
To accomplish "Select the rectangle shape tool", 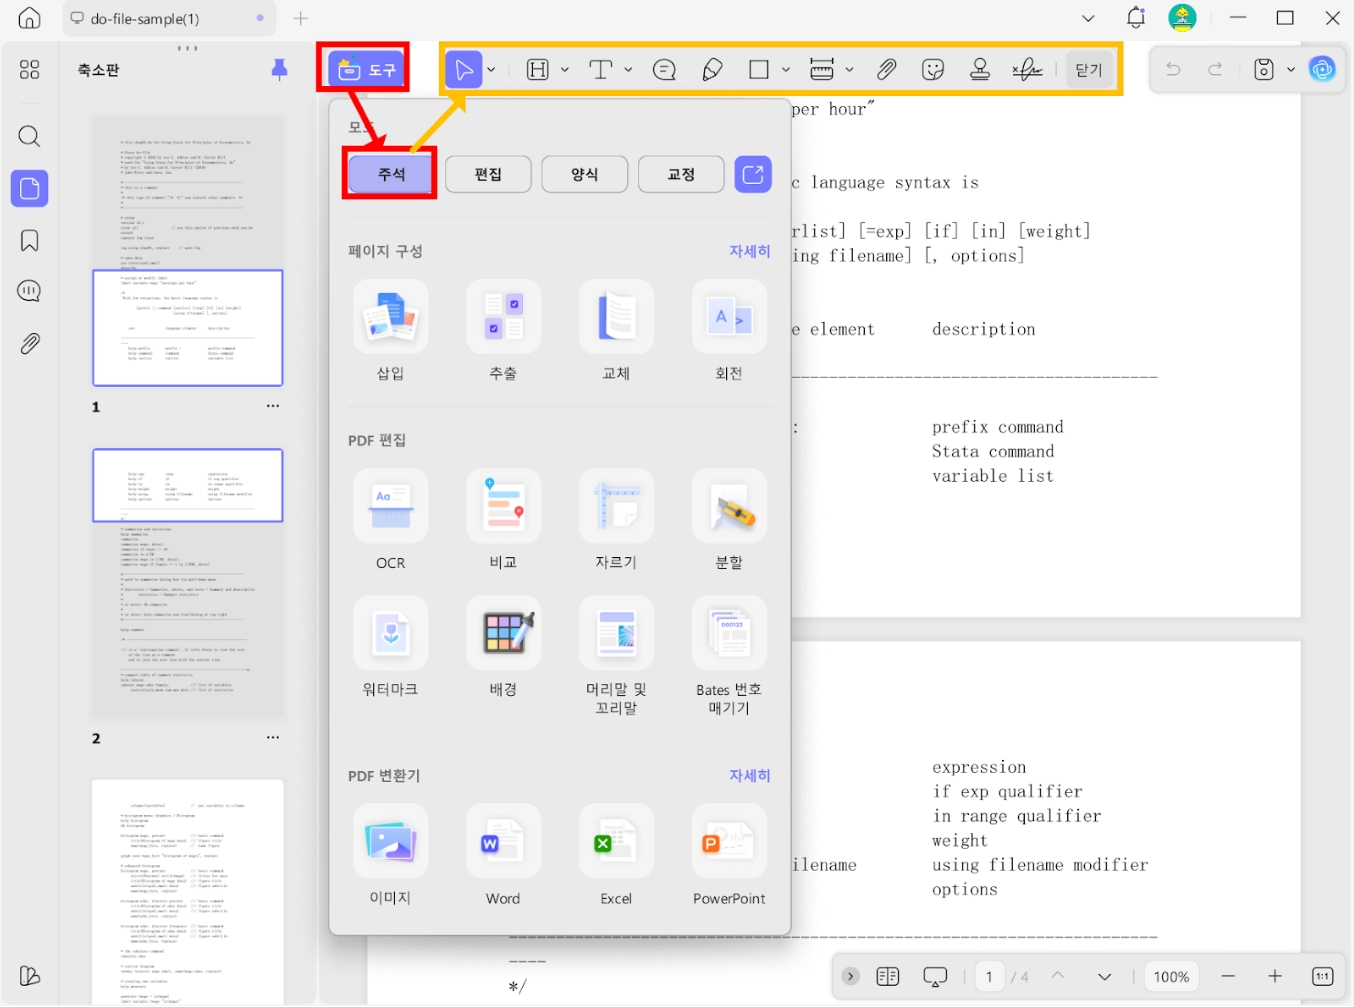I will click(759, 69).
